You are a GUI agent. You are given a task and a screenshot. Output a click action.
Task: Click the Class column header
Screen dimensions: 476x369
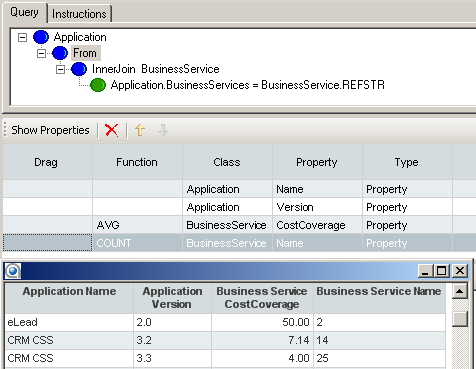[227, 162]
